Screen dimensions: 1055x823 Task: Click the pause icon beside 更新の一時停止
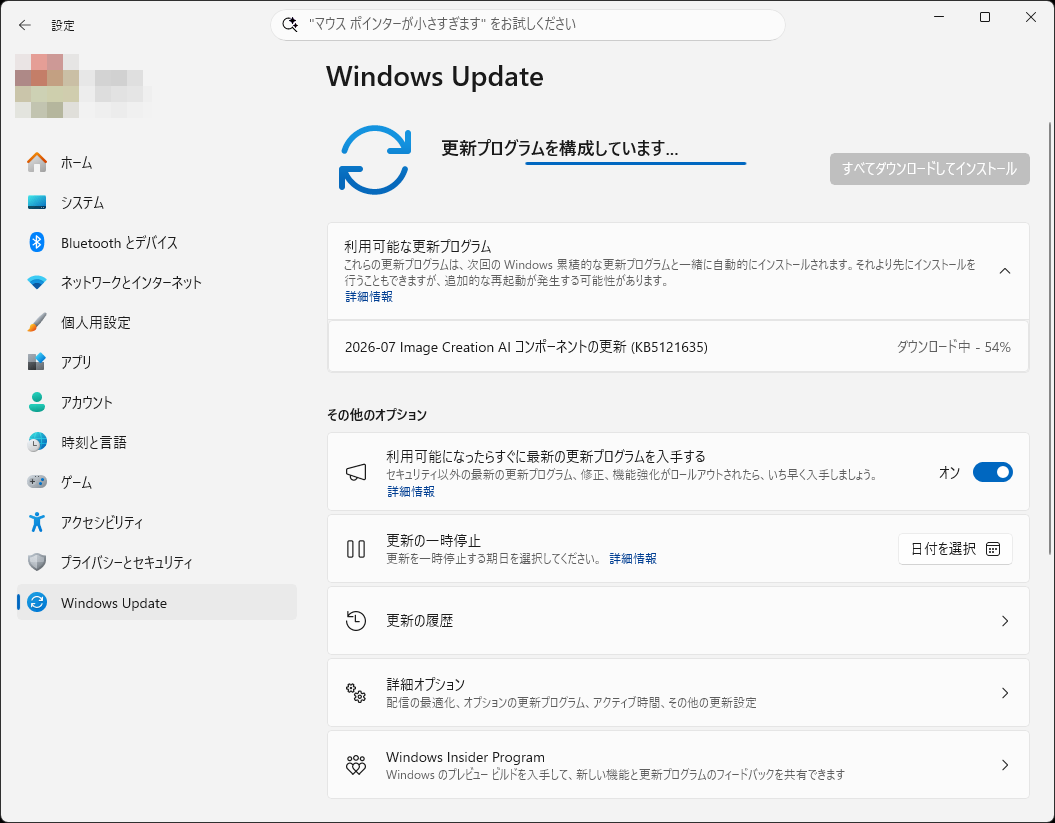point(356,549)
